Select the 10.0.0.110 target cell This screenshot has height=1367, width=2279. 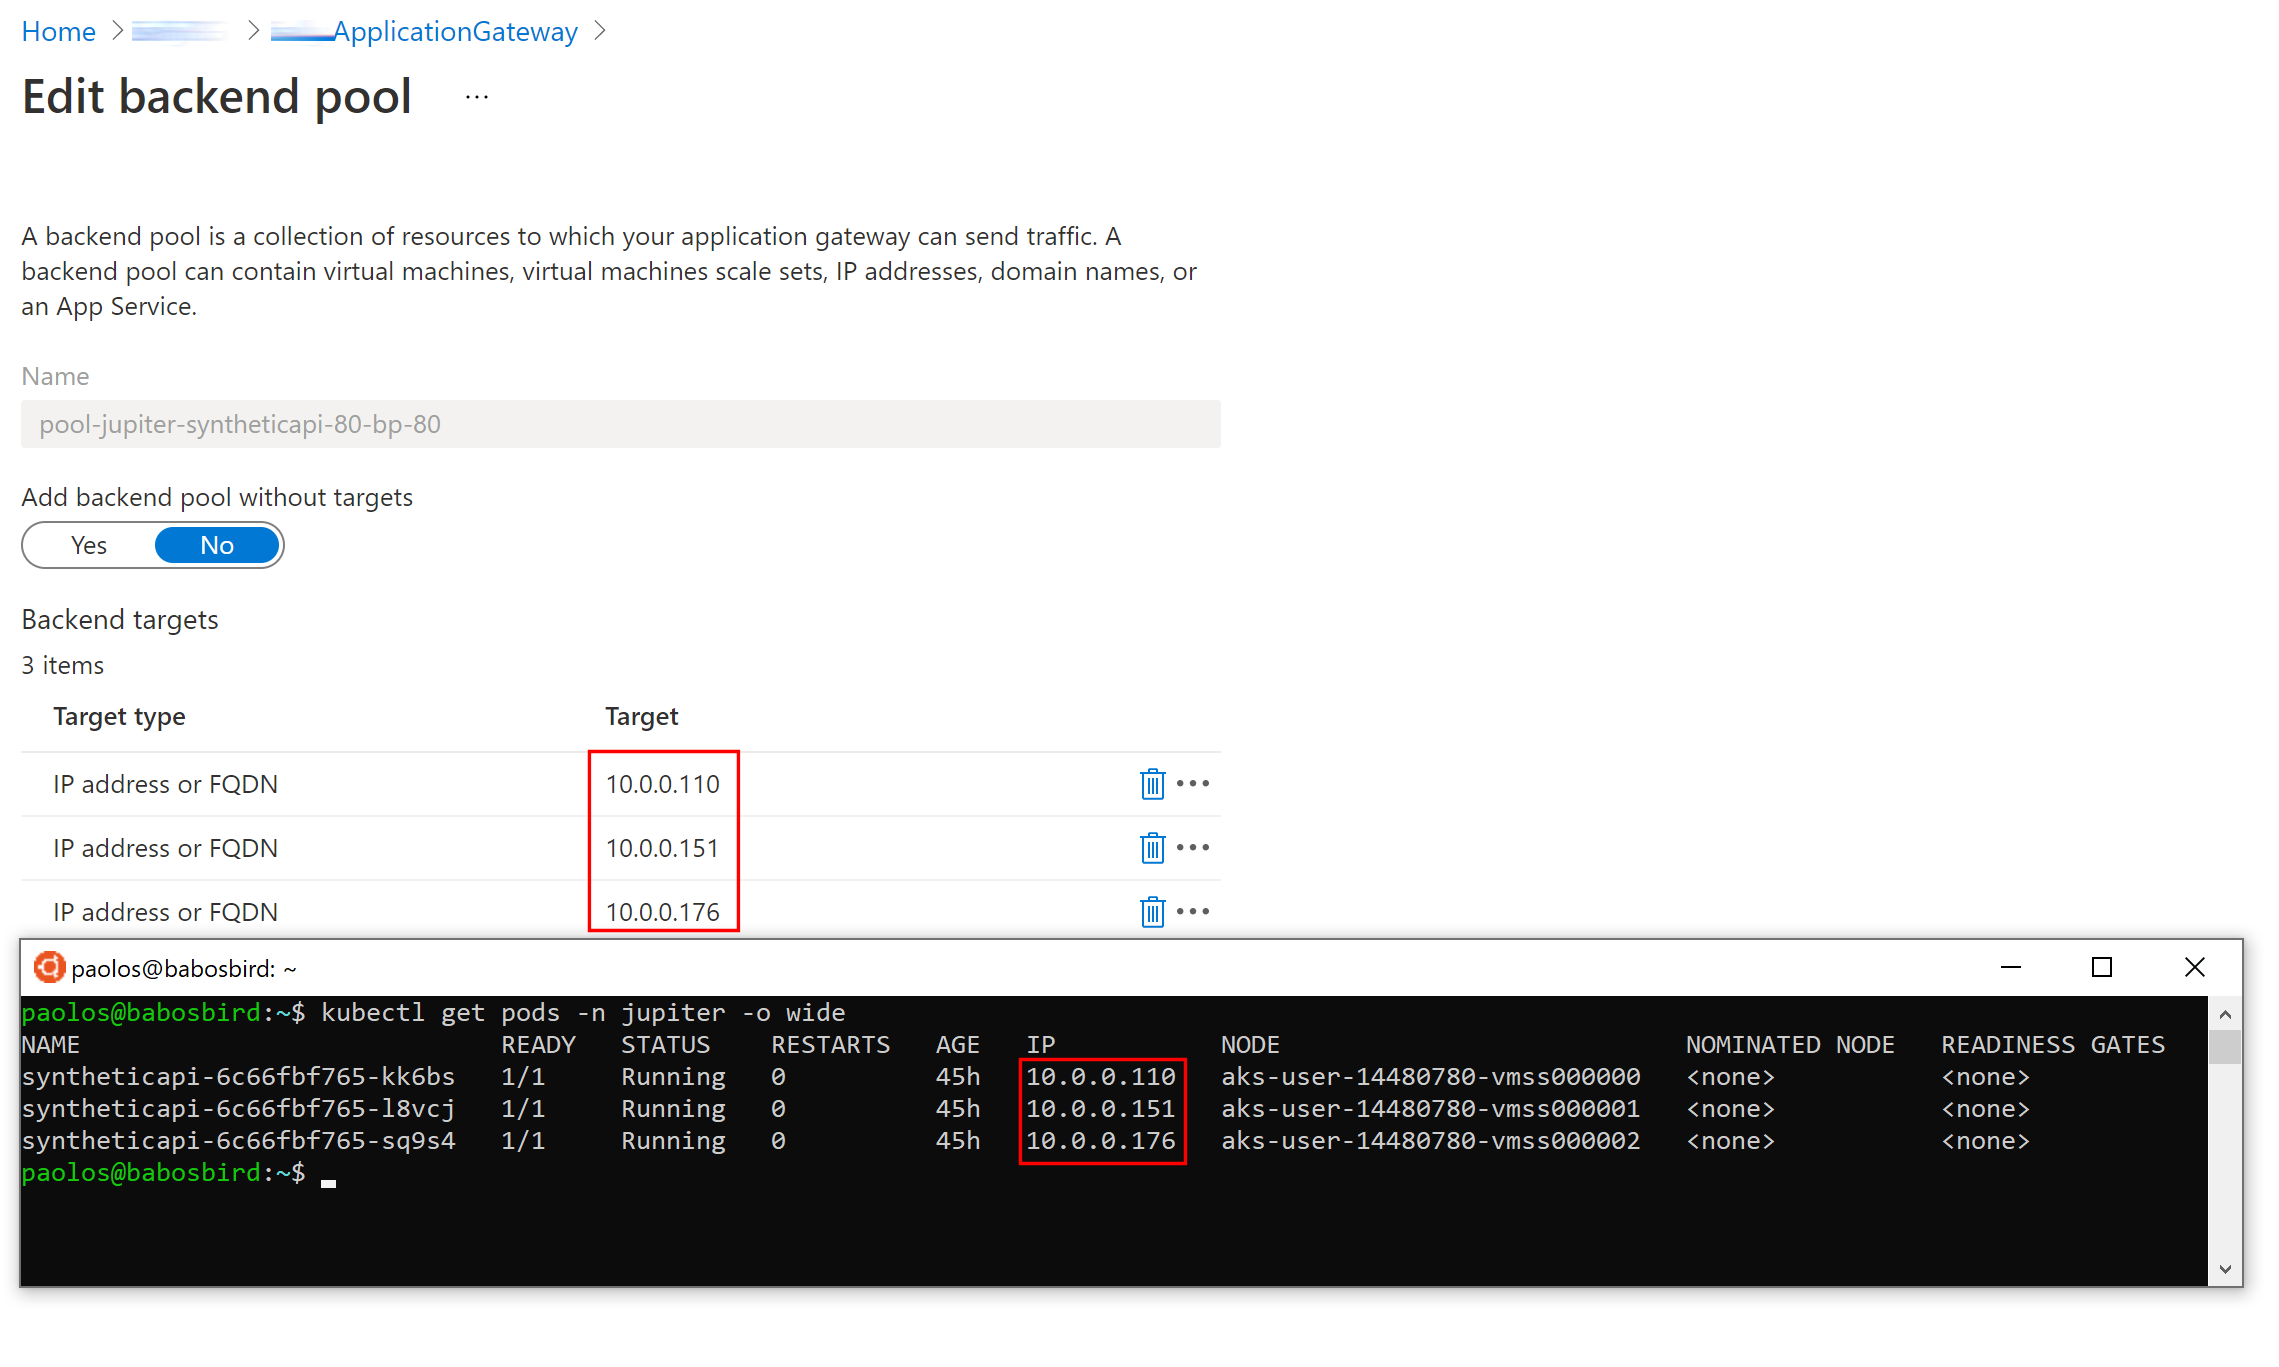(x=663, y=784)
